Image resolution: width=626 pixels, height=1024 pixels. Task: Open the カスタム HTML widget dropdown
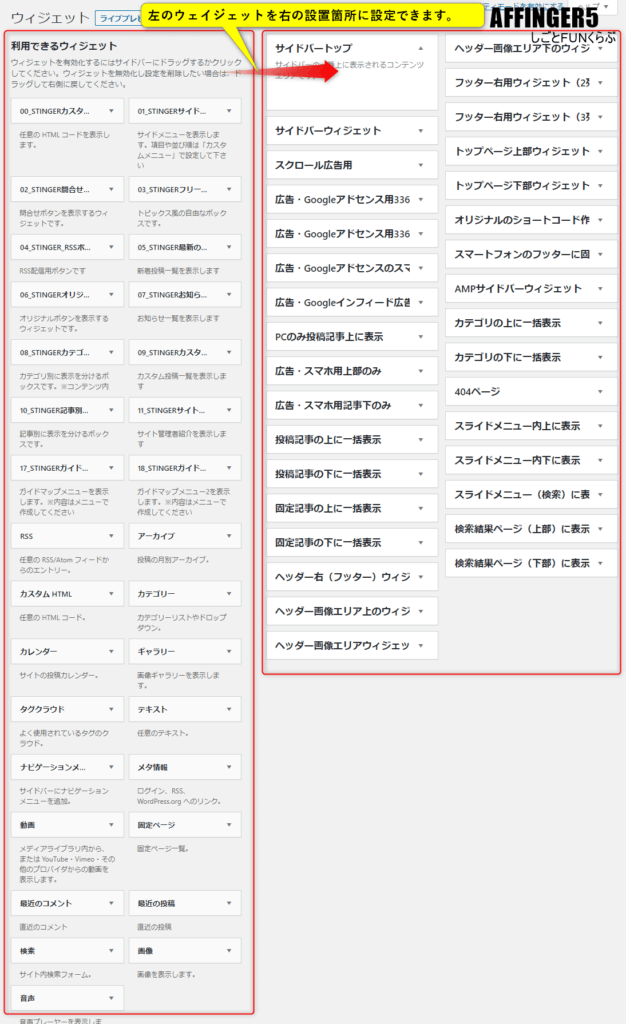click(112, 594)
